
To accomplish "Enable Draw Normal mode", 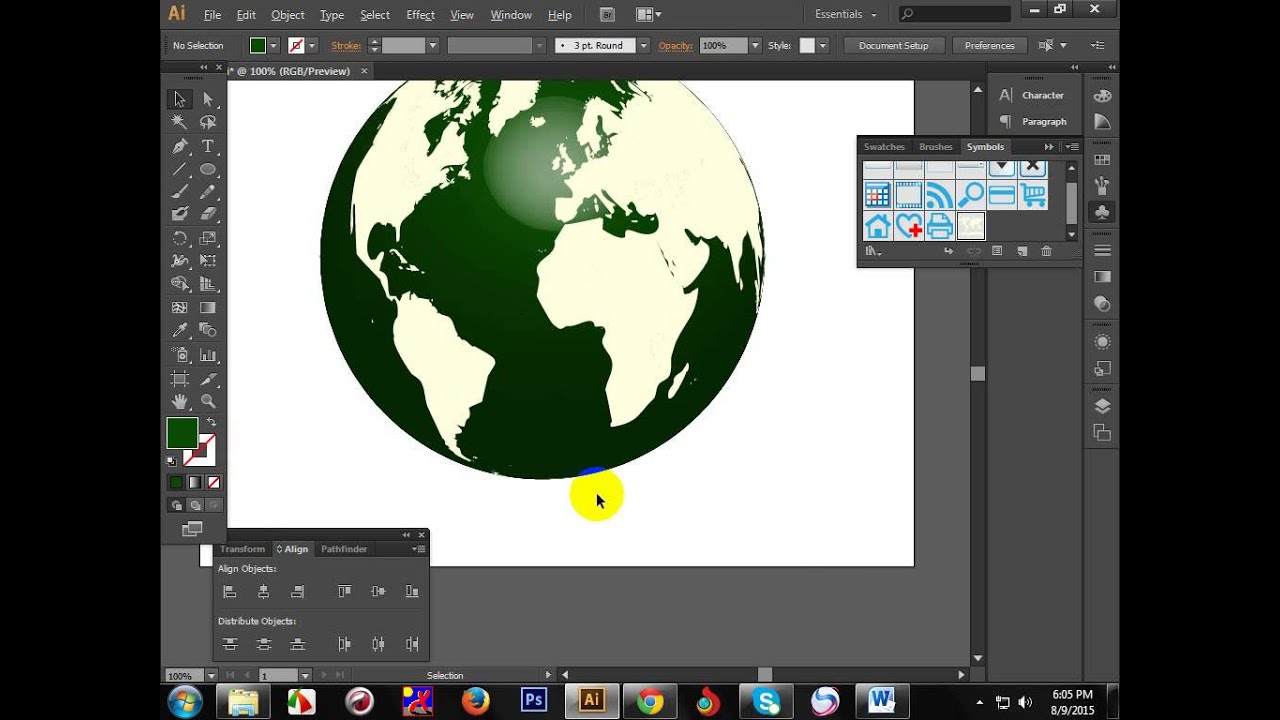I will [x=177, y=505].
